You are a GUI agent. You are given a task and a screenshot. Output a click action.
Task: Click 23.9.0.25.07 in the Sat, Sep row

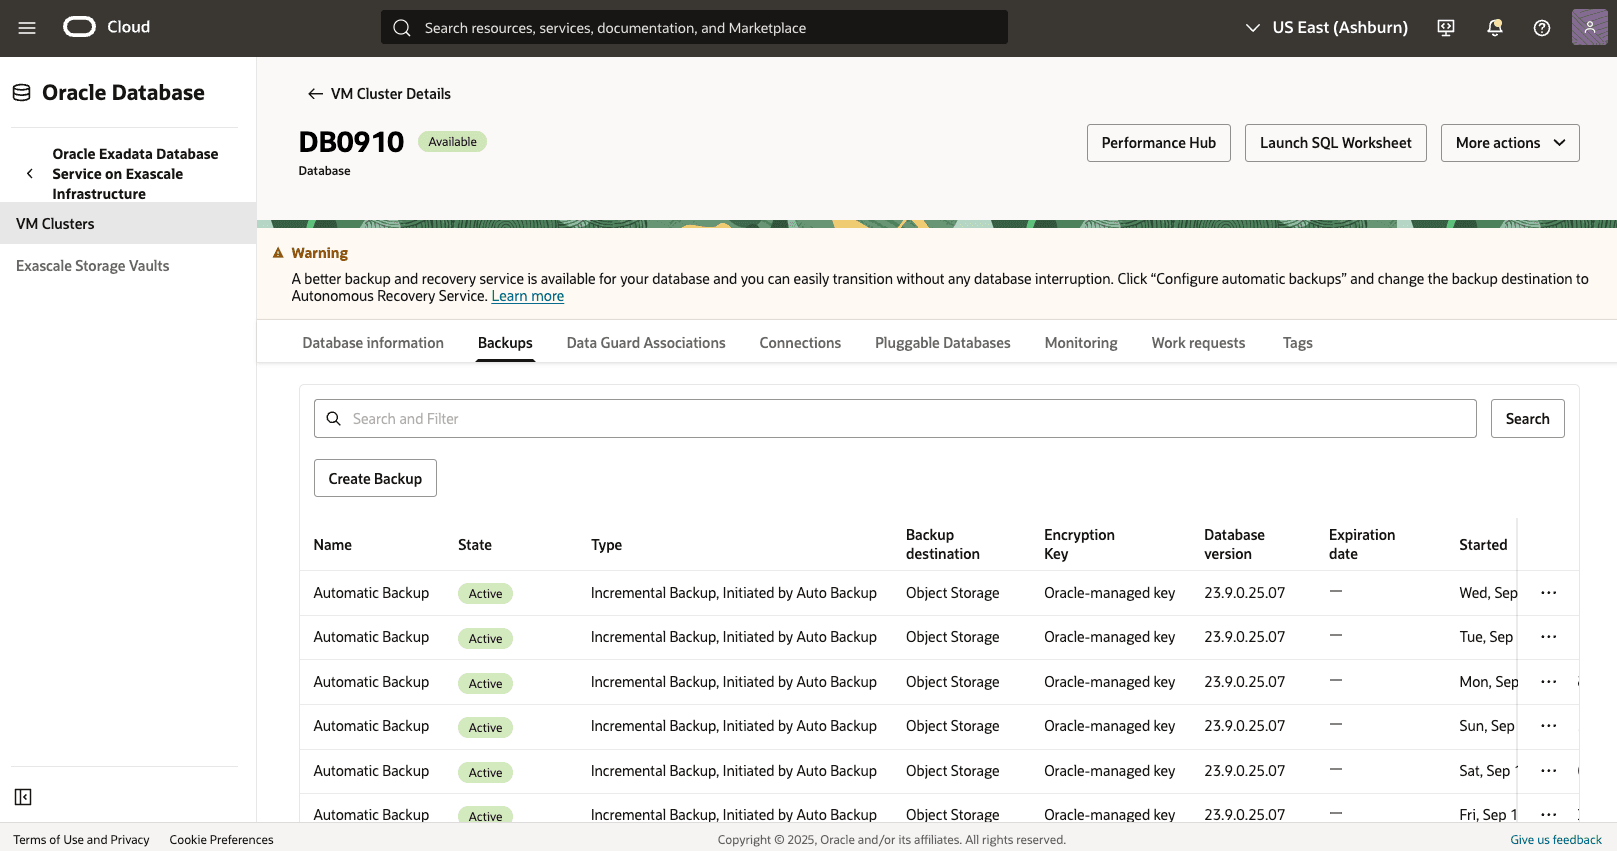point(1245,771)
